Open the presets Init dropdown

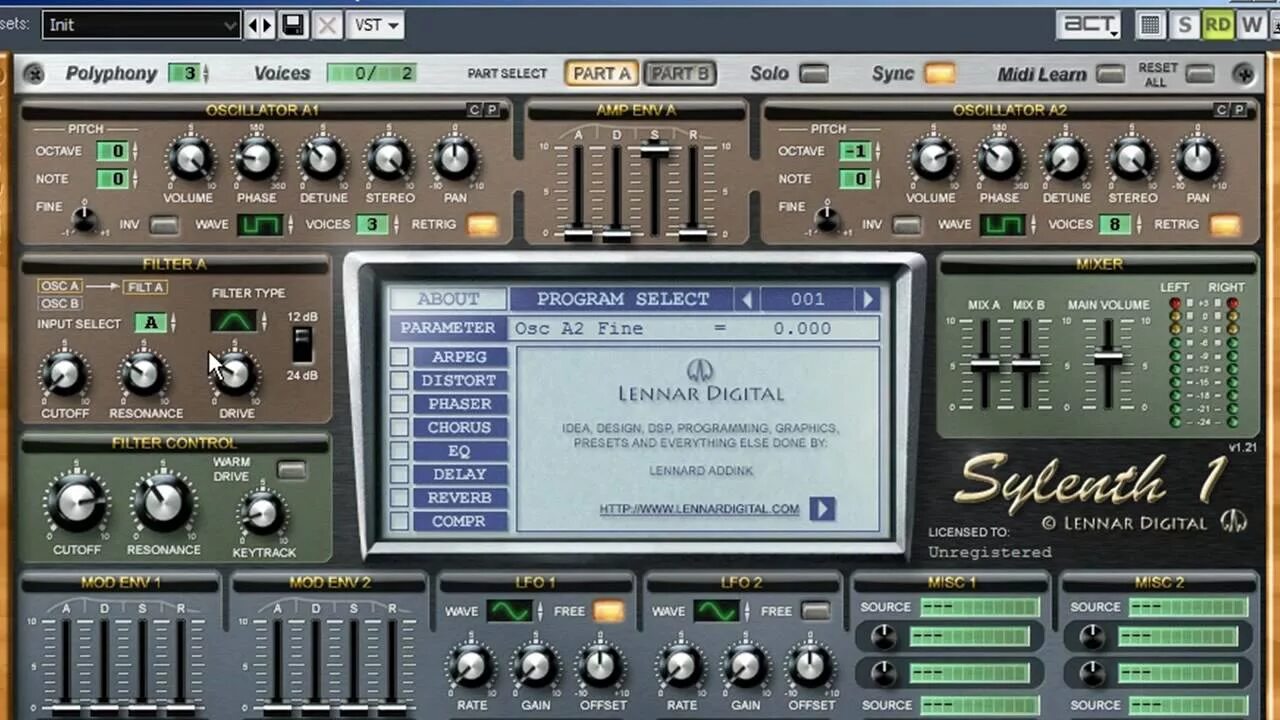141,25
